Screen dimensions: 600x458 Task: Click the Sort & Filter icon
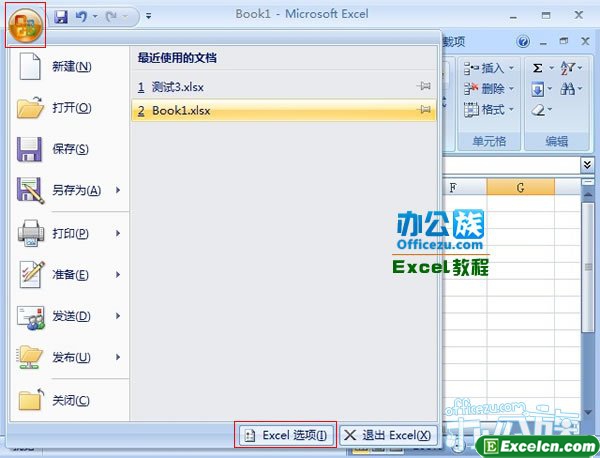tap(568, 68)
